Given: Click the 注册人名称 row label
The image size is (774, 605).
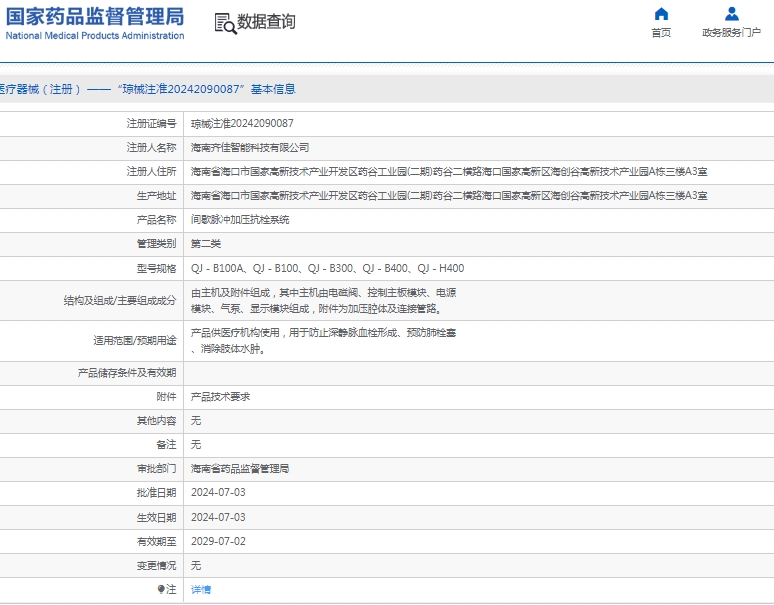Looking at the screenshot, I should (152, 148).
